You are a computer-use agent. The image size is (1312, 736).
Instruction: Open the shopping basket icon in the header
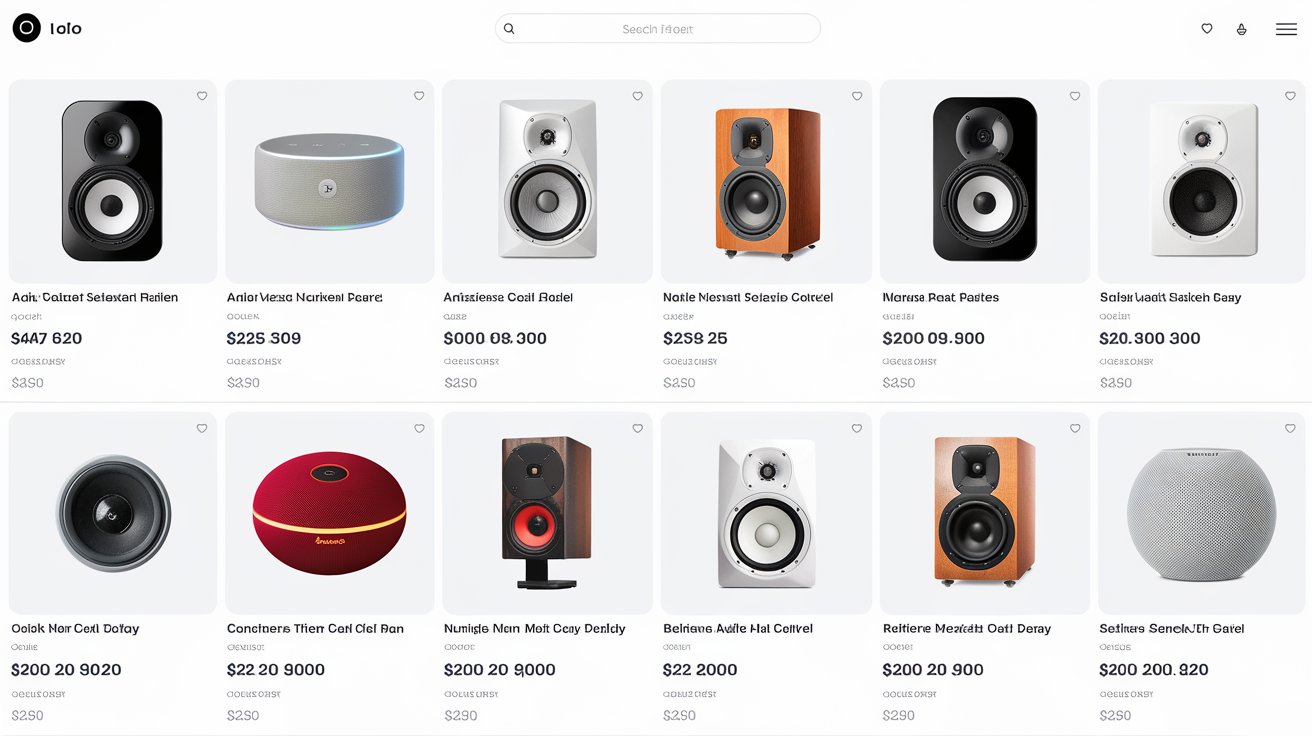pyautogui.click(x=1241, y=29)
